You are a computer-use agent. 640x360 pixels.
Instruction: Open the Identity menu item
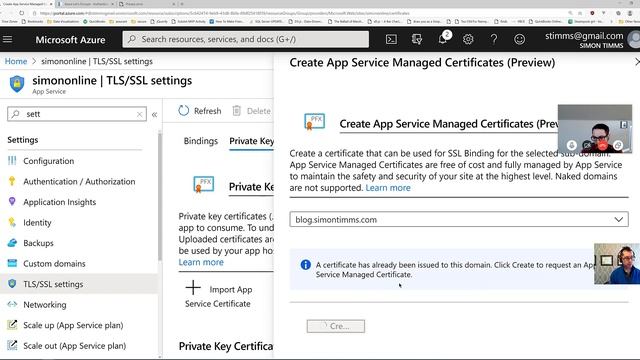click(37, 222)
